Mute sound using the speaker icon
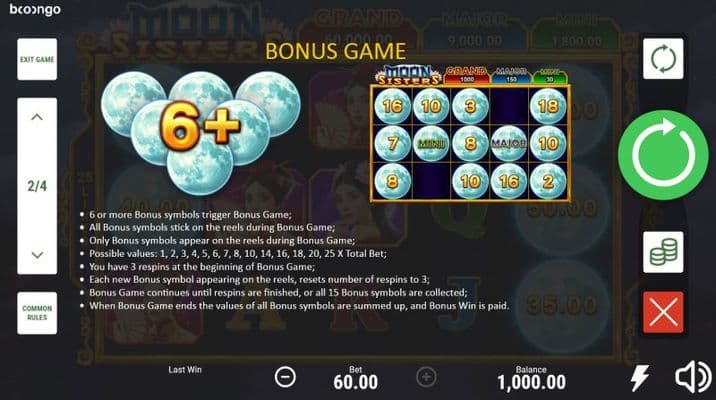The height and width of the screenshot is (400, 716). (x=693, y=377)
